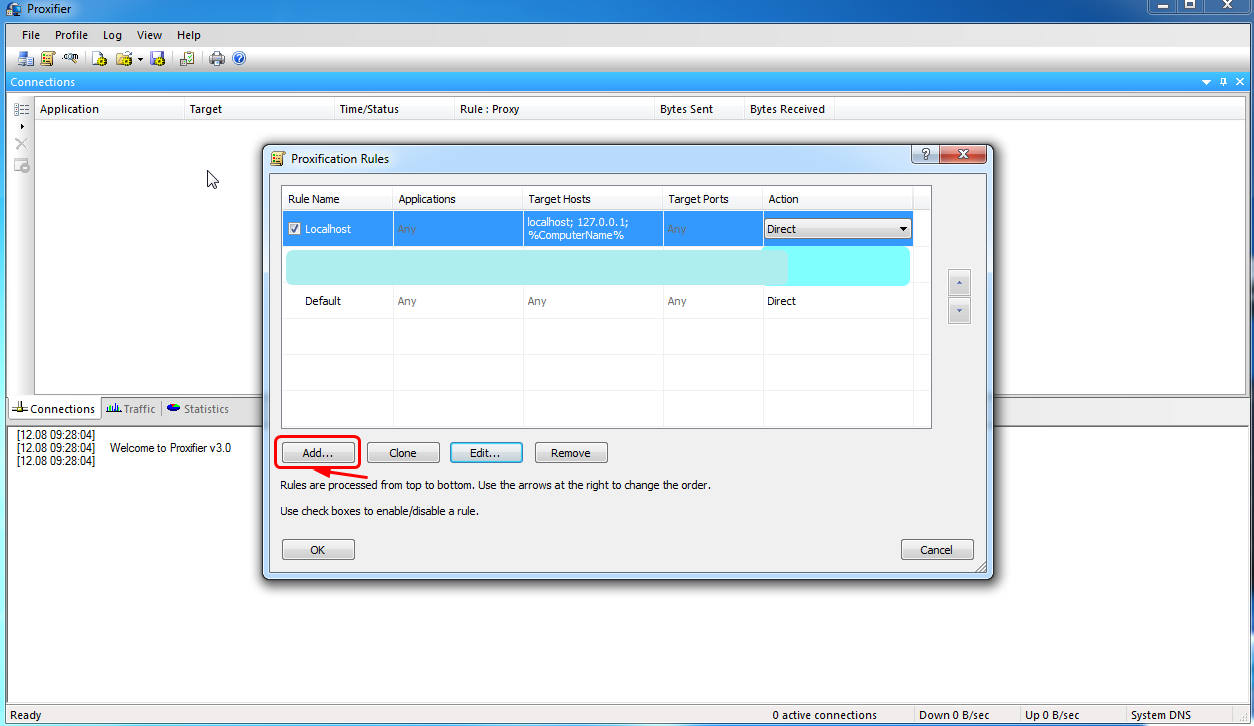The image size is (1254, 726).
Task: Sort by the Bytes Sent column
Action: [x=700, y=109]
